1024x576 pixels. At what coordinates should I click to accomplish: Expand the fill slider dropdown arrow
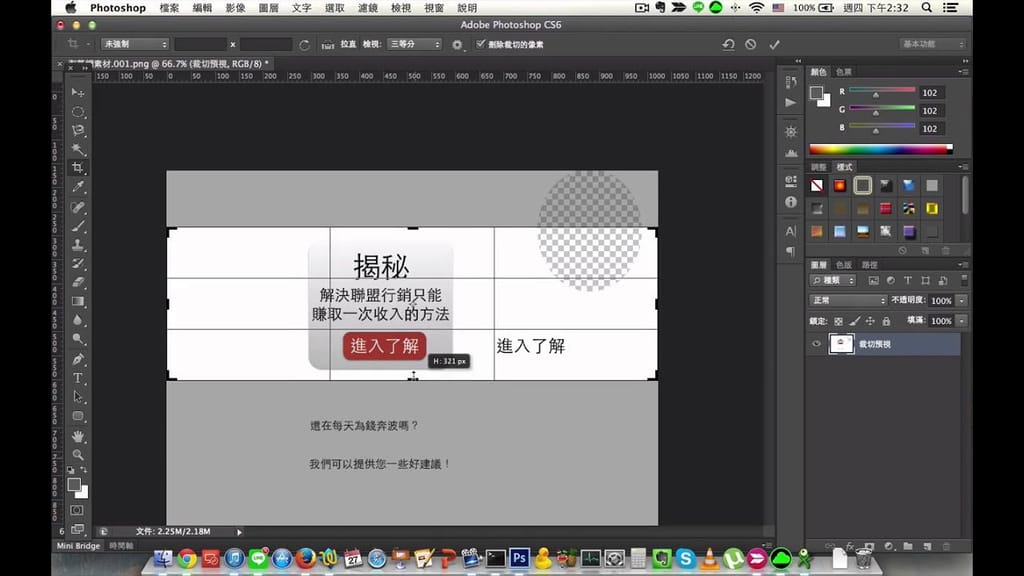click(x=961, y=321)
